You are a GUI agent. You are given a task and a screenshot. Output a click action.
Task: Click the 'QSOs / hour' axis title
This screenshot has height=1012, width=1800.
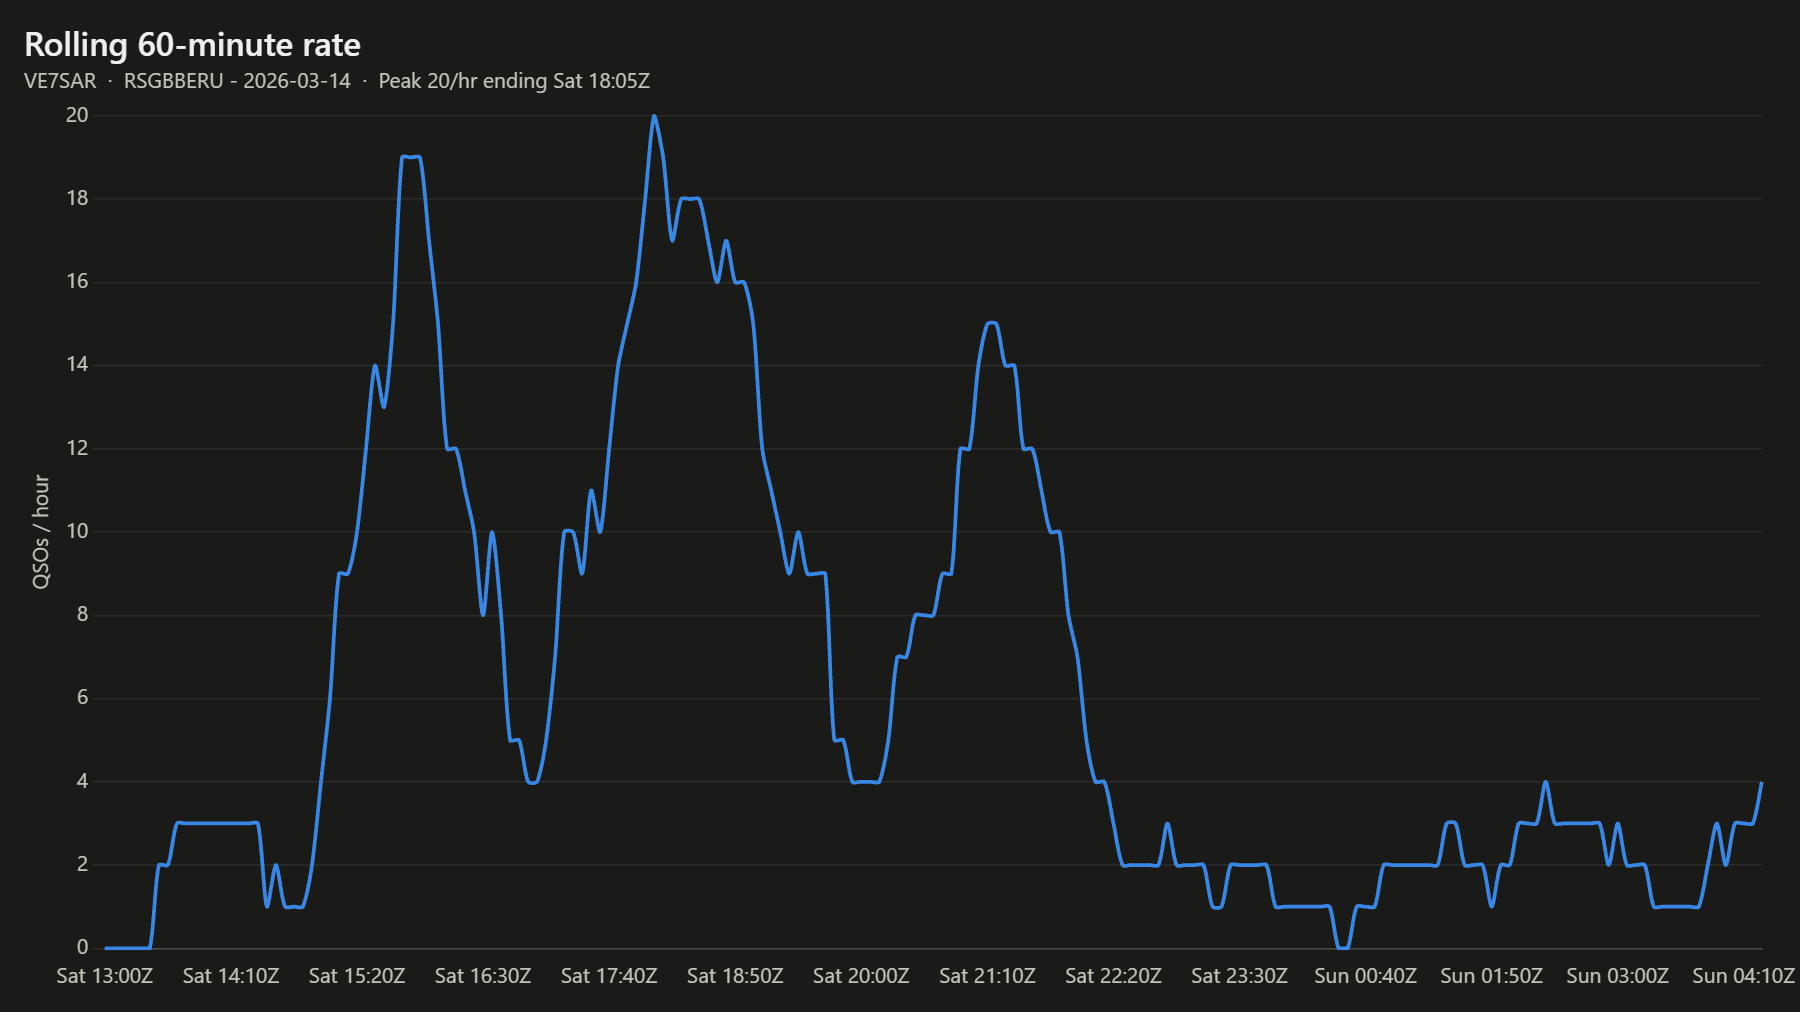[x=41, y=532]
